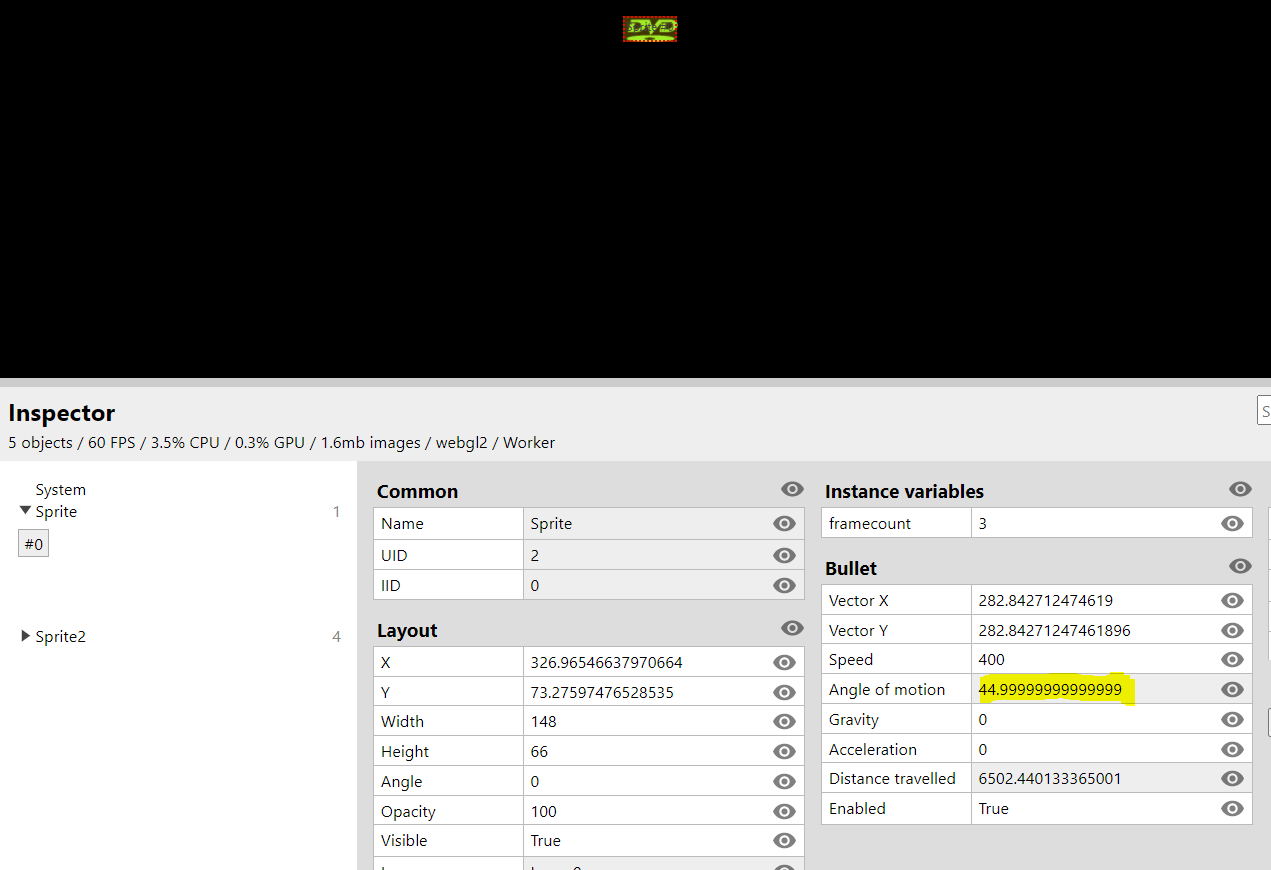Click the UID value 2
Viewport: 1271px width, 870px height.
[x=535, y=555]
